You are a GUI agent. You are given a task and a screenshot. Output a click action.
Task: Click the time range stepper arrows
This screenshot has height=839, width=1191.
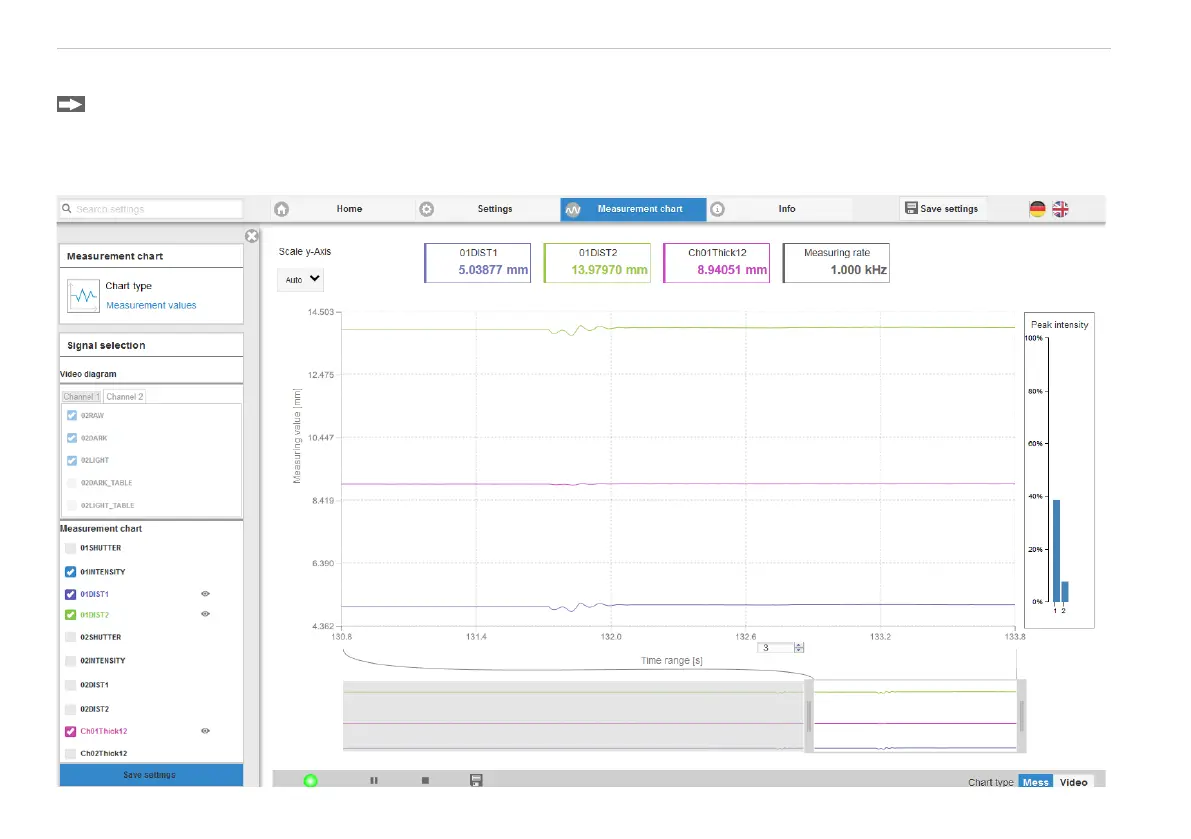coord(799,648)
